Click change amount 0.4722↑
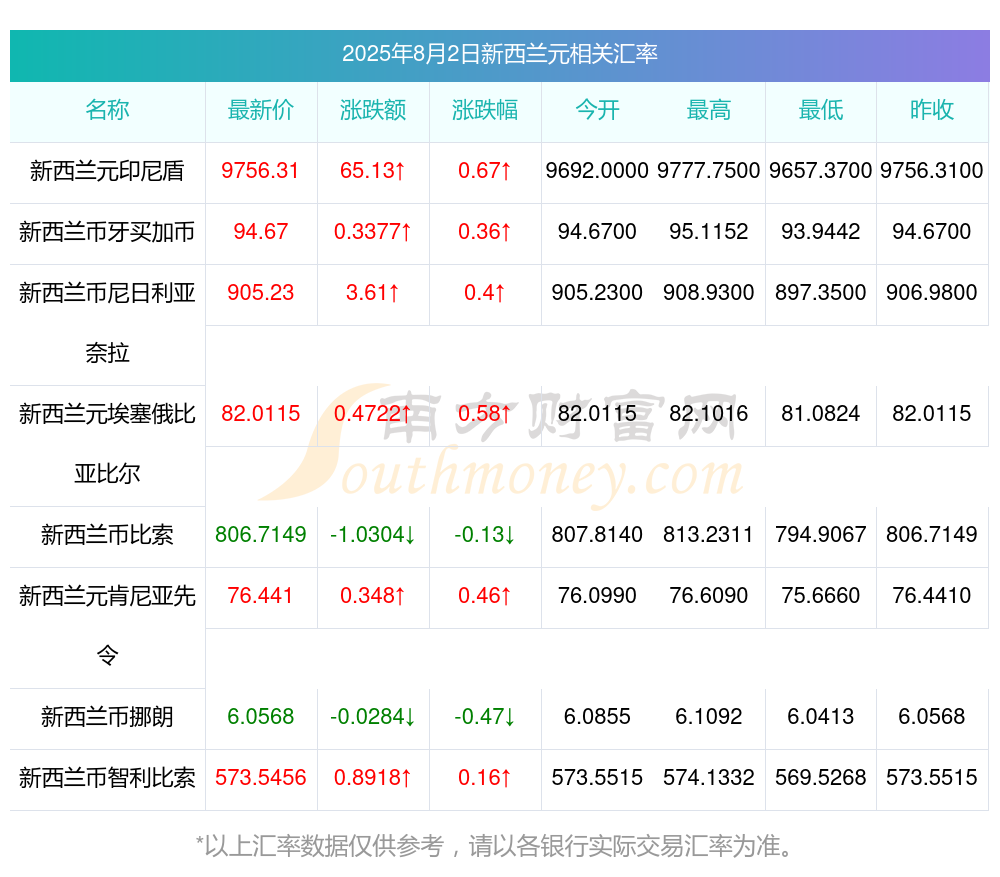The image size is (1000, 877). coord(372,413)
